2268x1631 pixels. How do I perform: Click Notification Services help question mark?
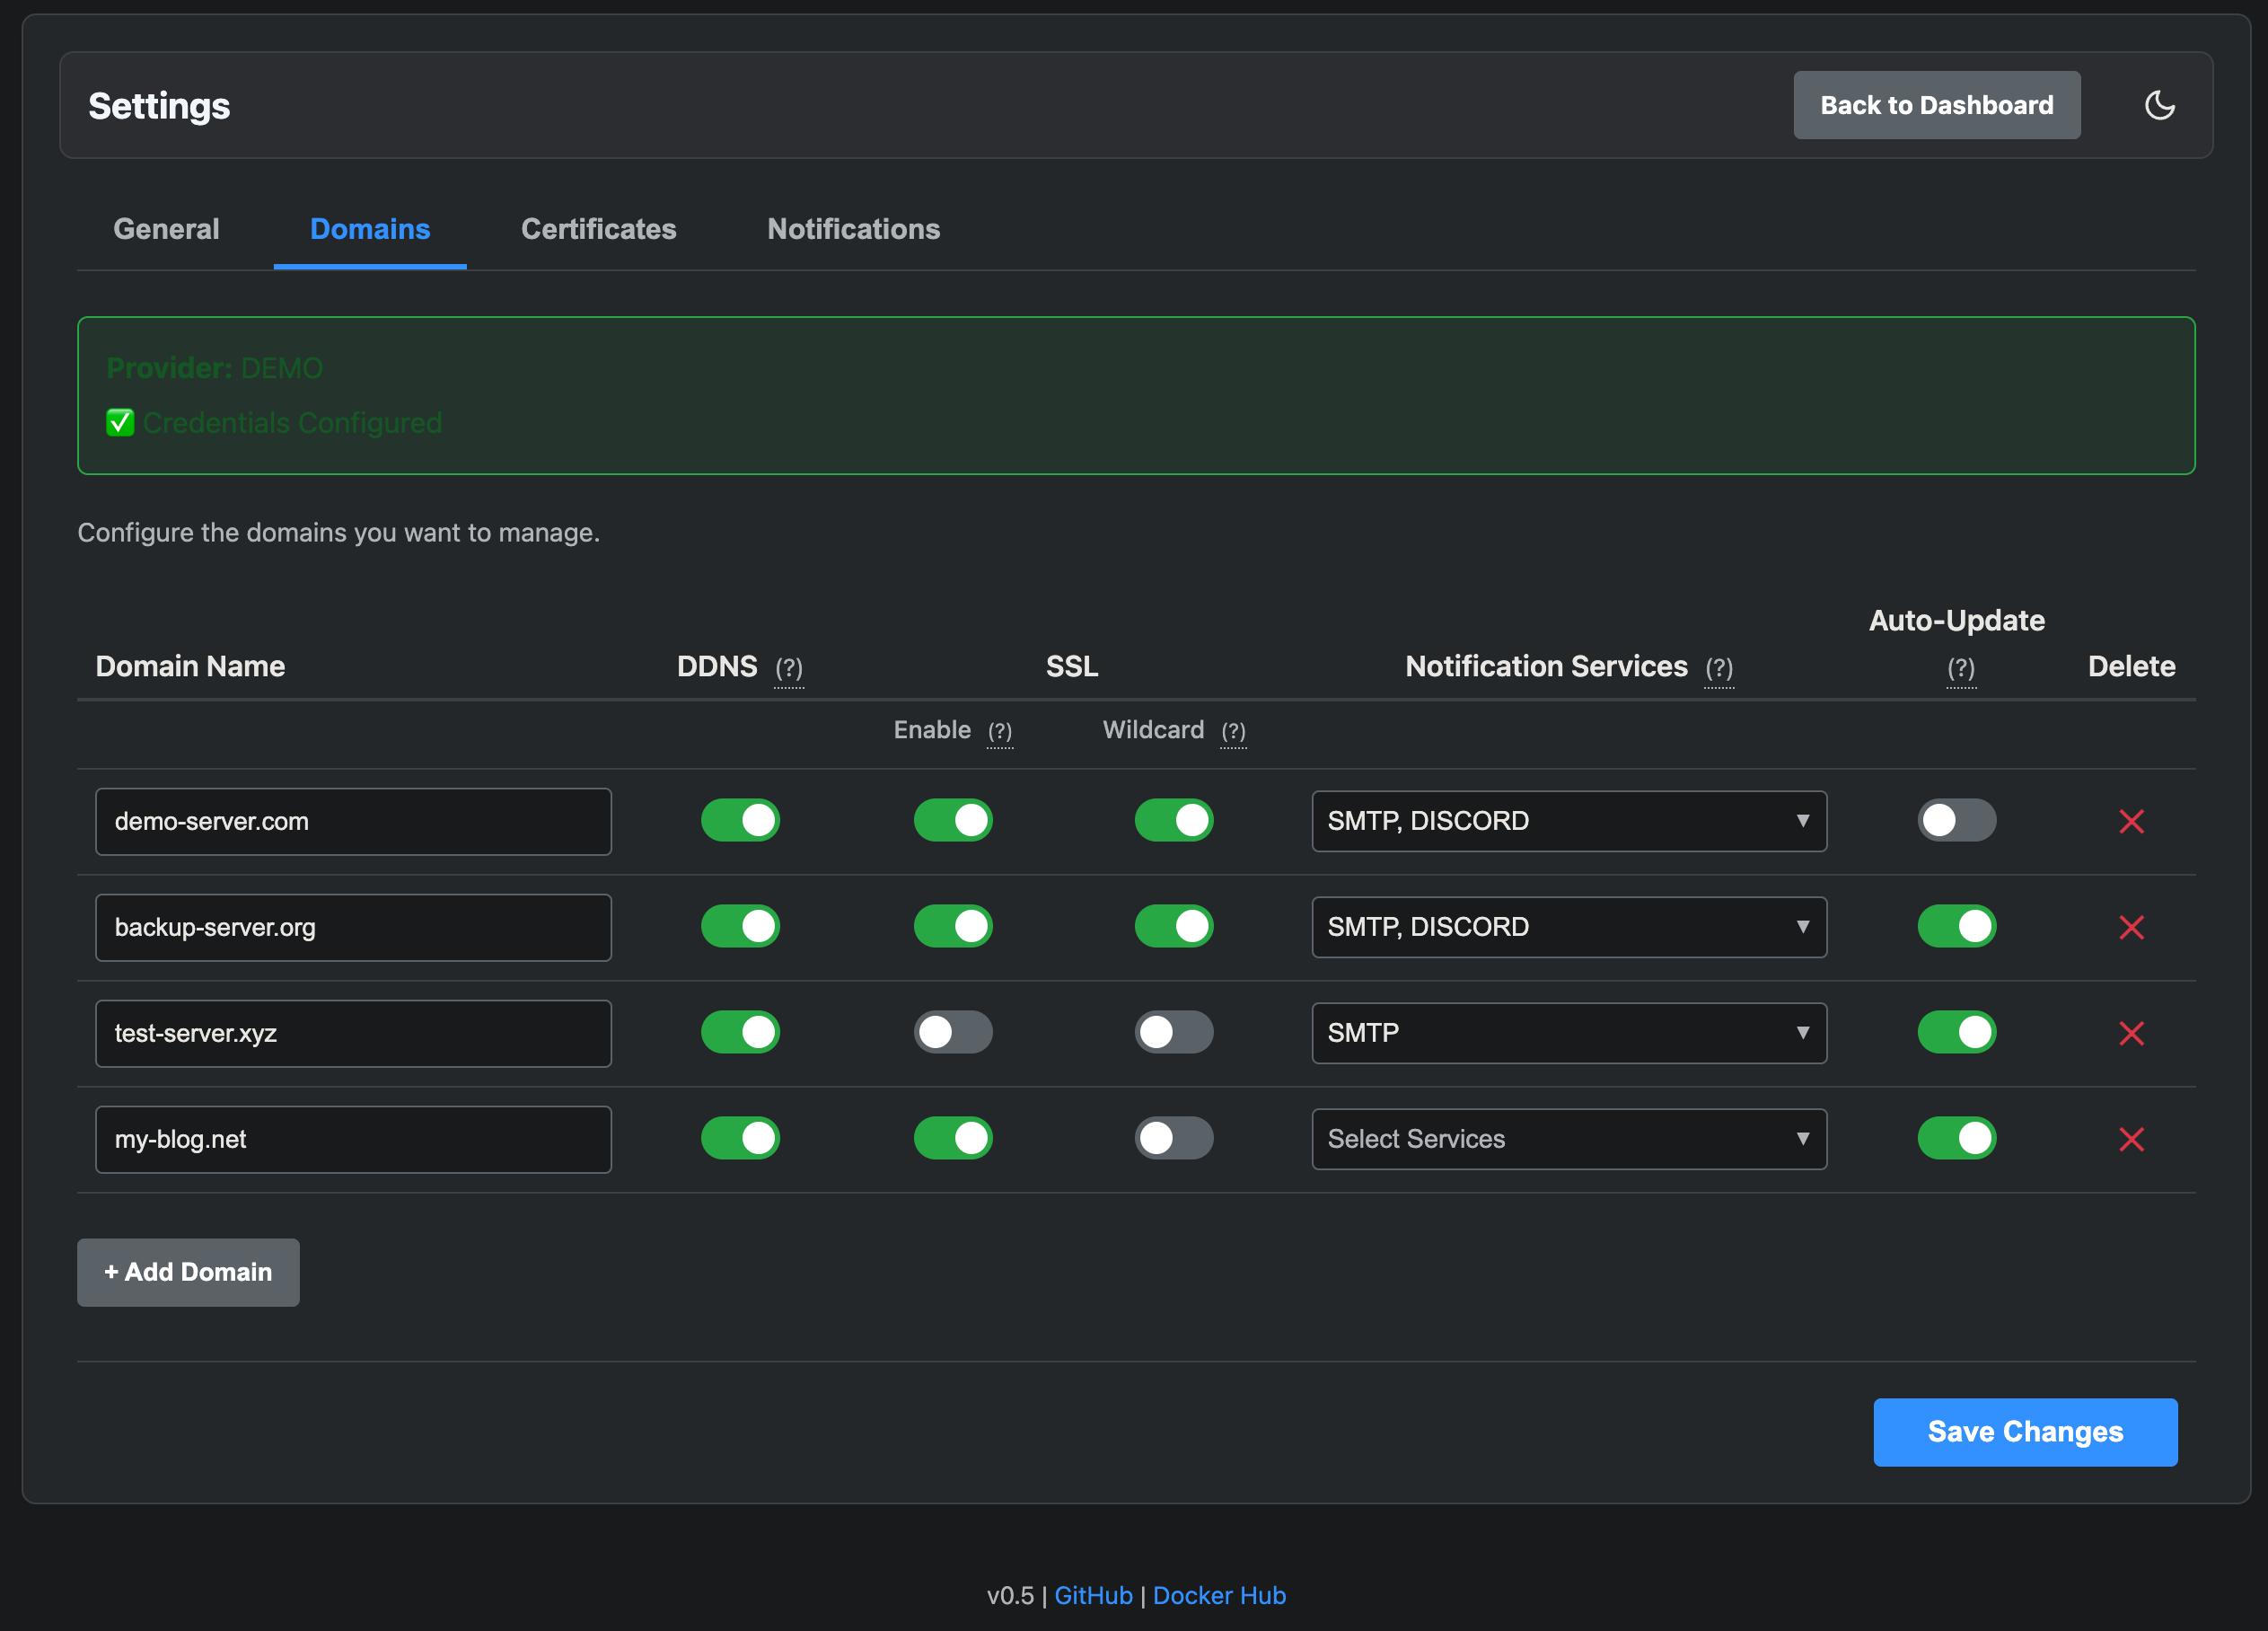point(1718,668)
